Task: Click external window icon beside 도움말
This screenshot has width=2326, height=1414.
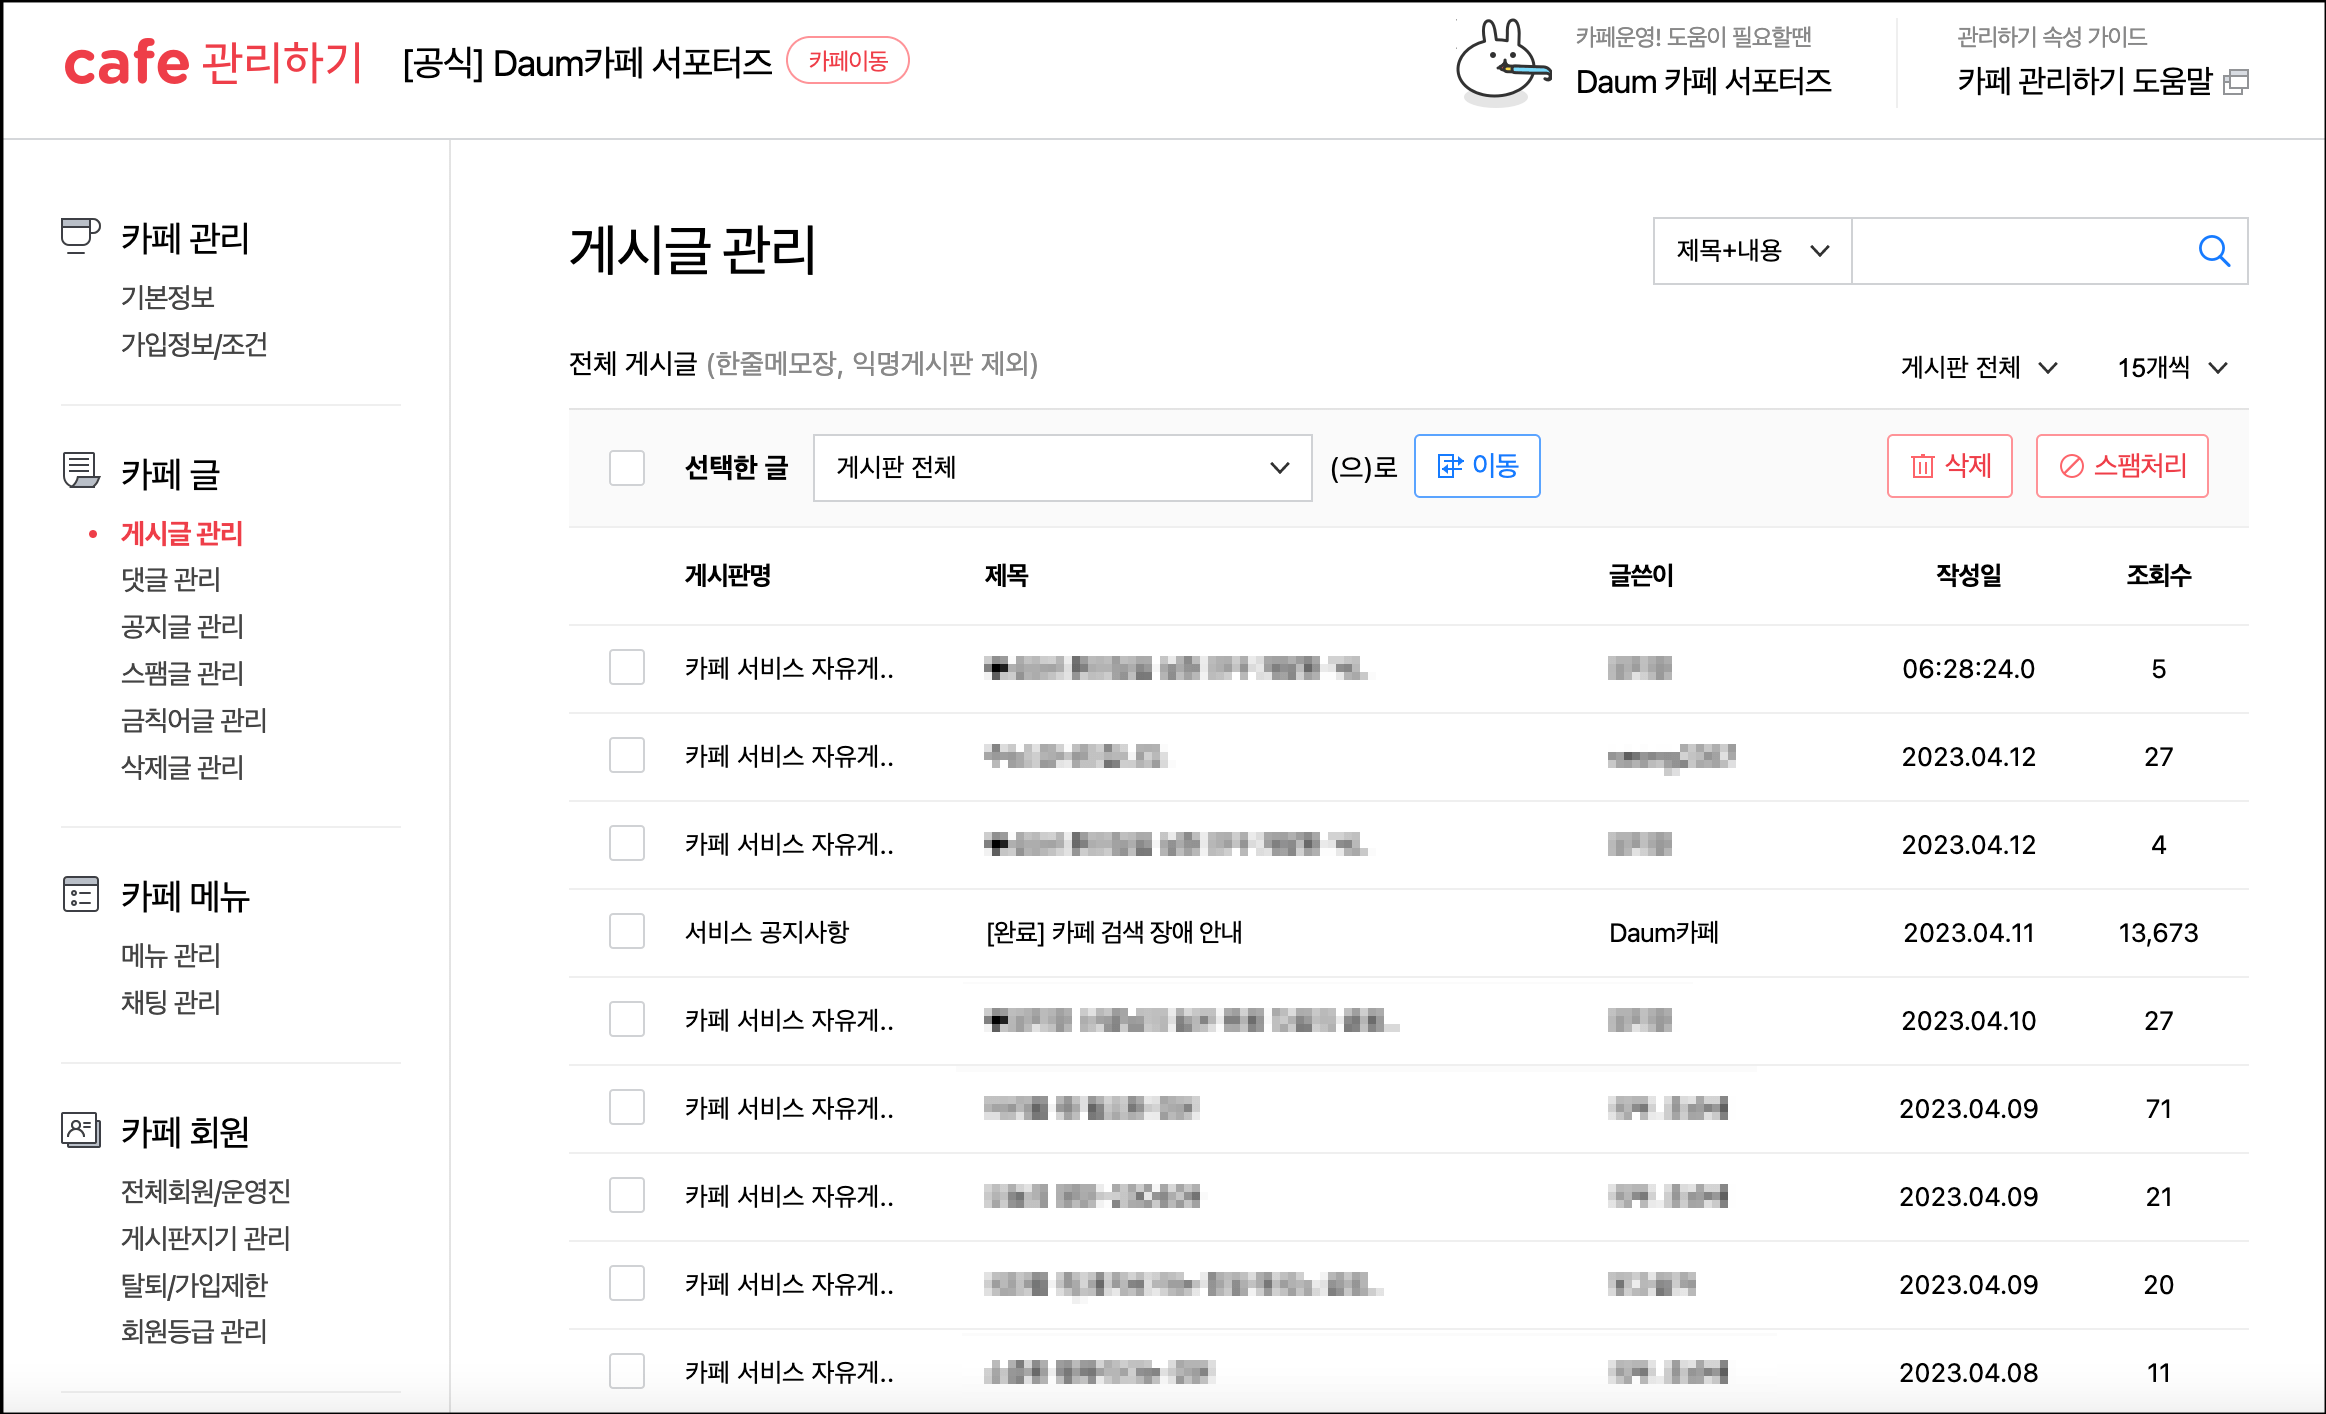Action: tap(2236, 82)
